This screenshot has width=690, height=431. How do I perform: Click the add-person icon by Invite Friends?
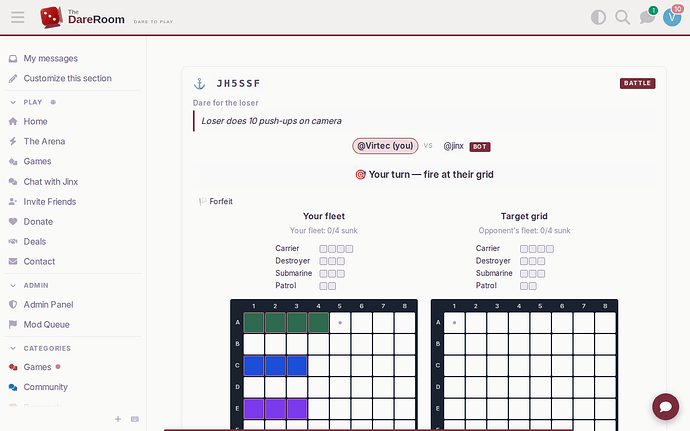pyautogui.click(x=13, y=202)
